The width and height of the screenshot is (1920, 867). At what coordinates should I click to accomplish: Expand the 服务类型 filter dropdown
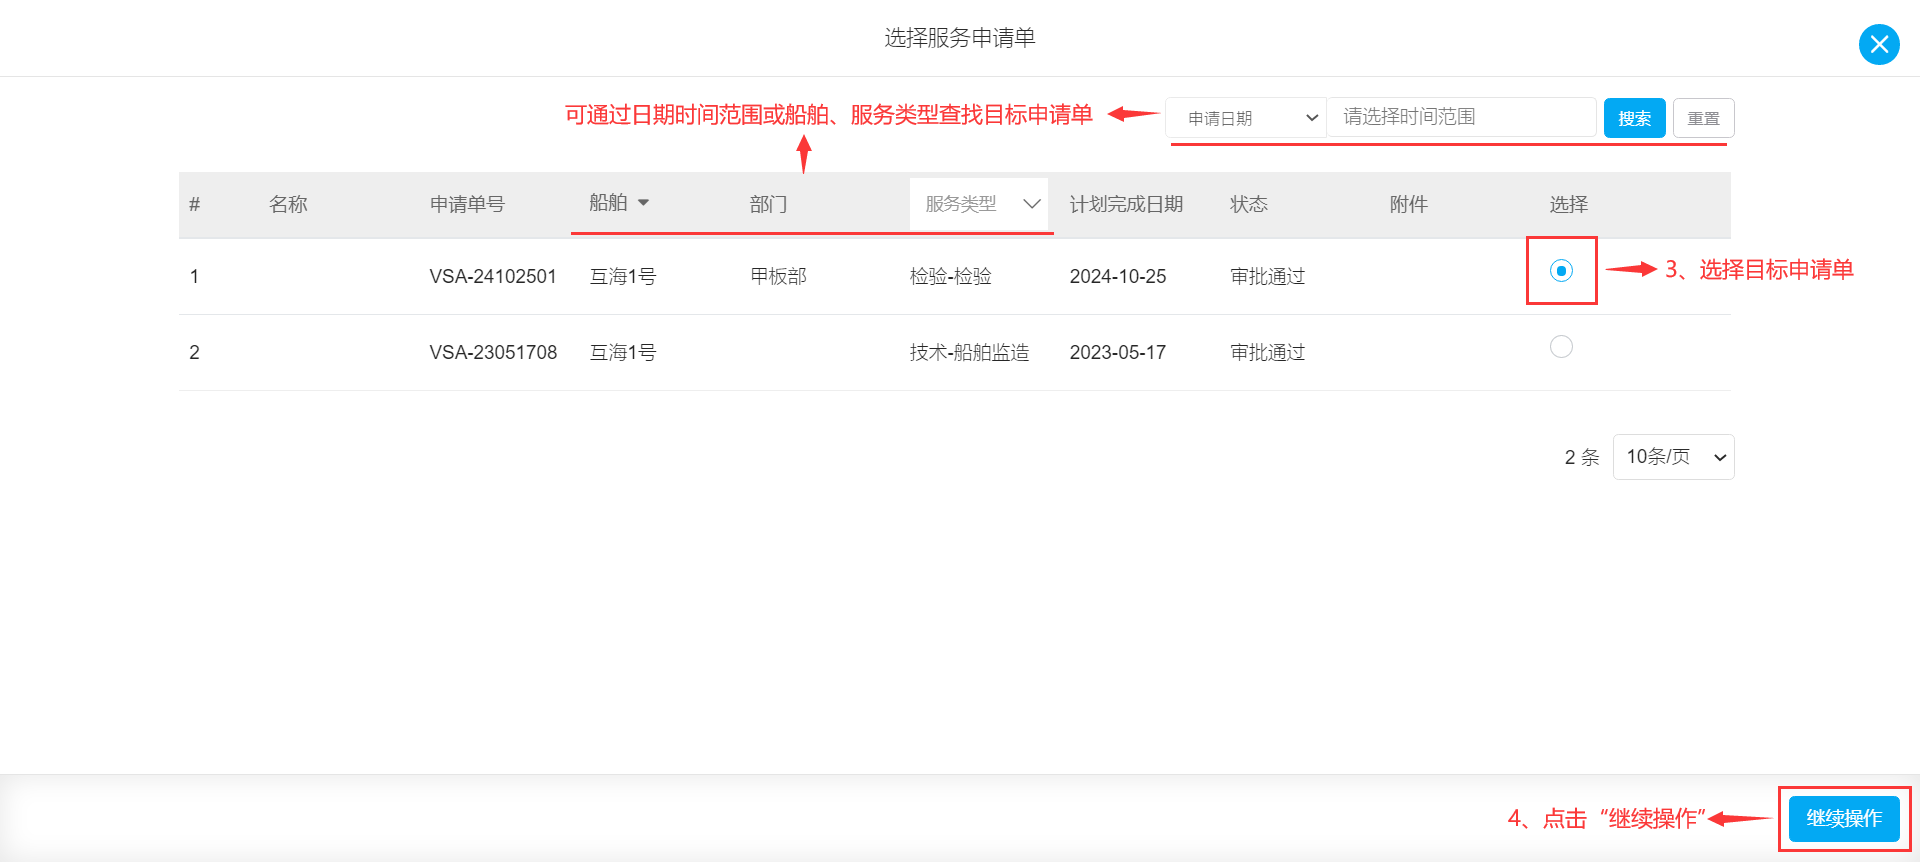point(979,204)
